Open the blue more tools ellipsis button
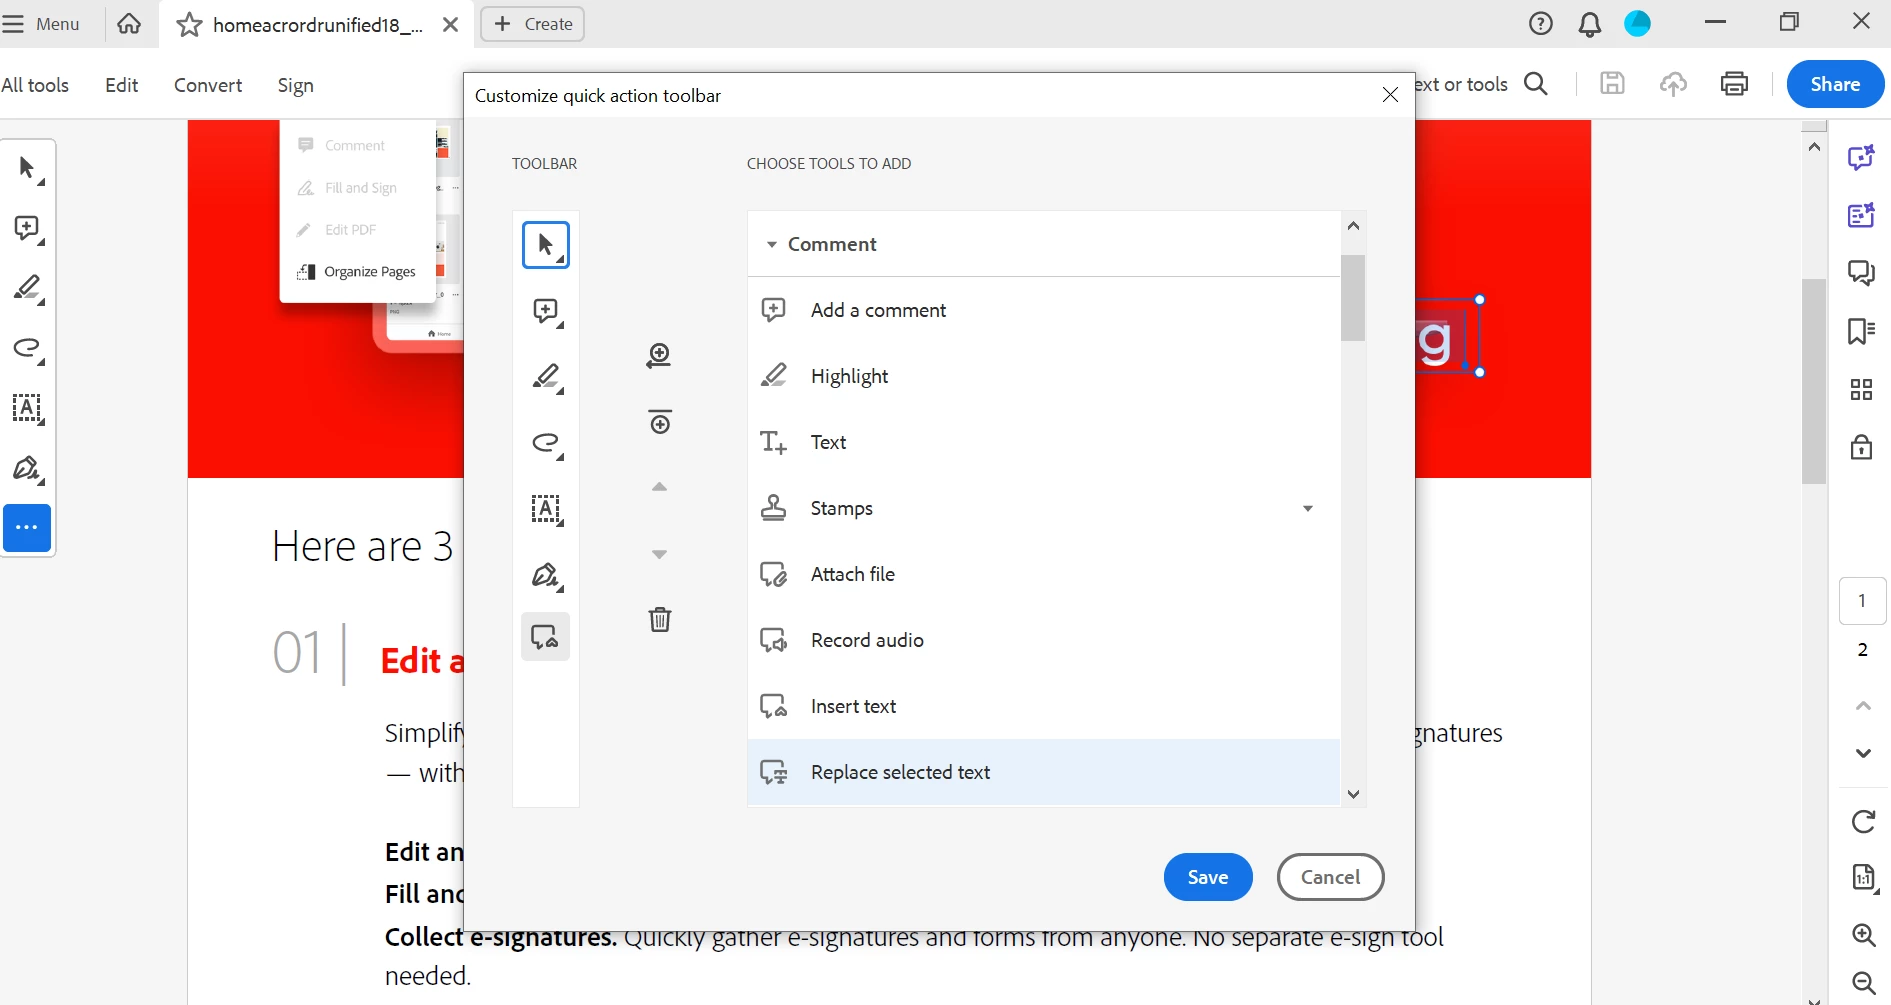The width and height of the screenshot is (1891, 1005). (27, 528)
